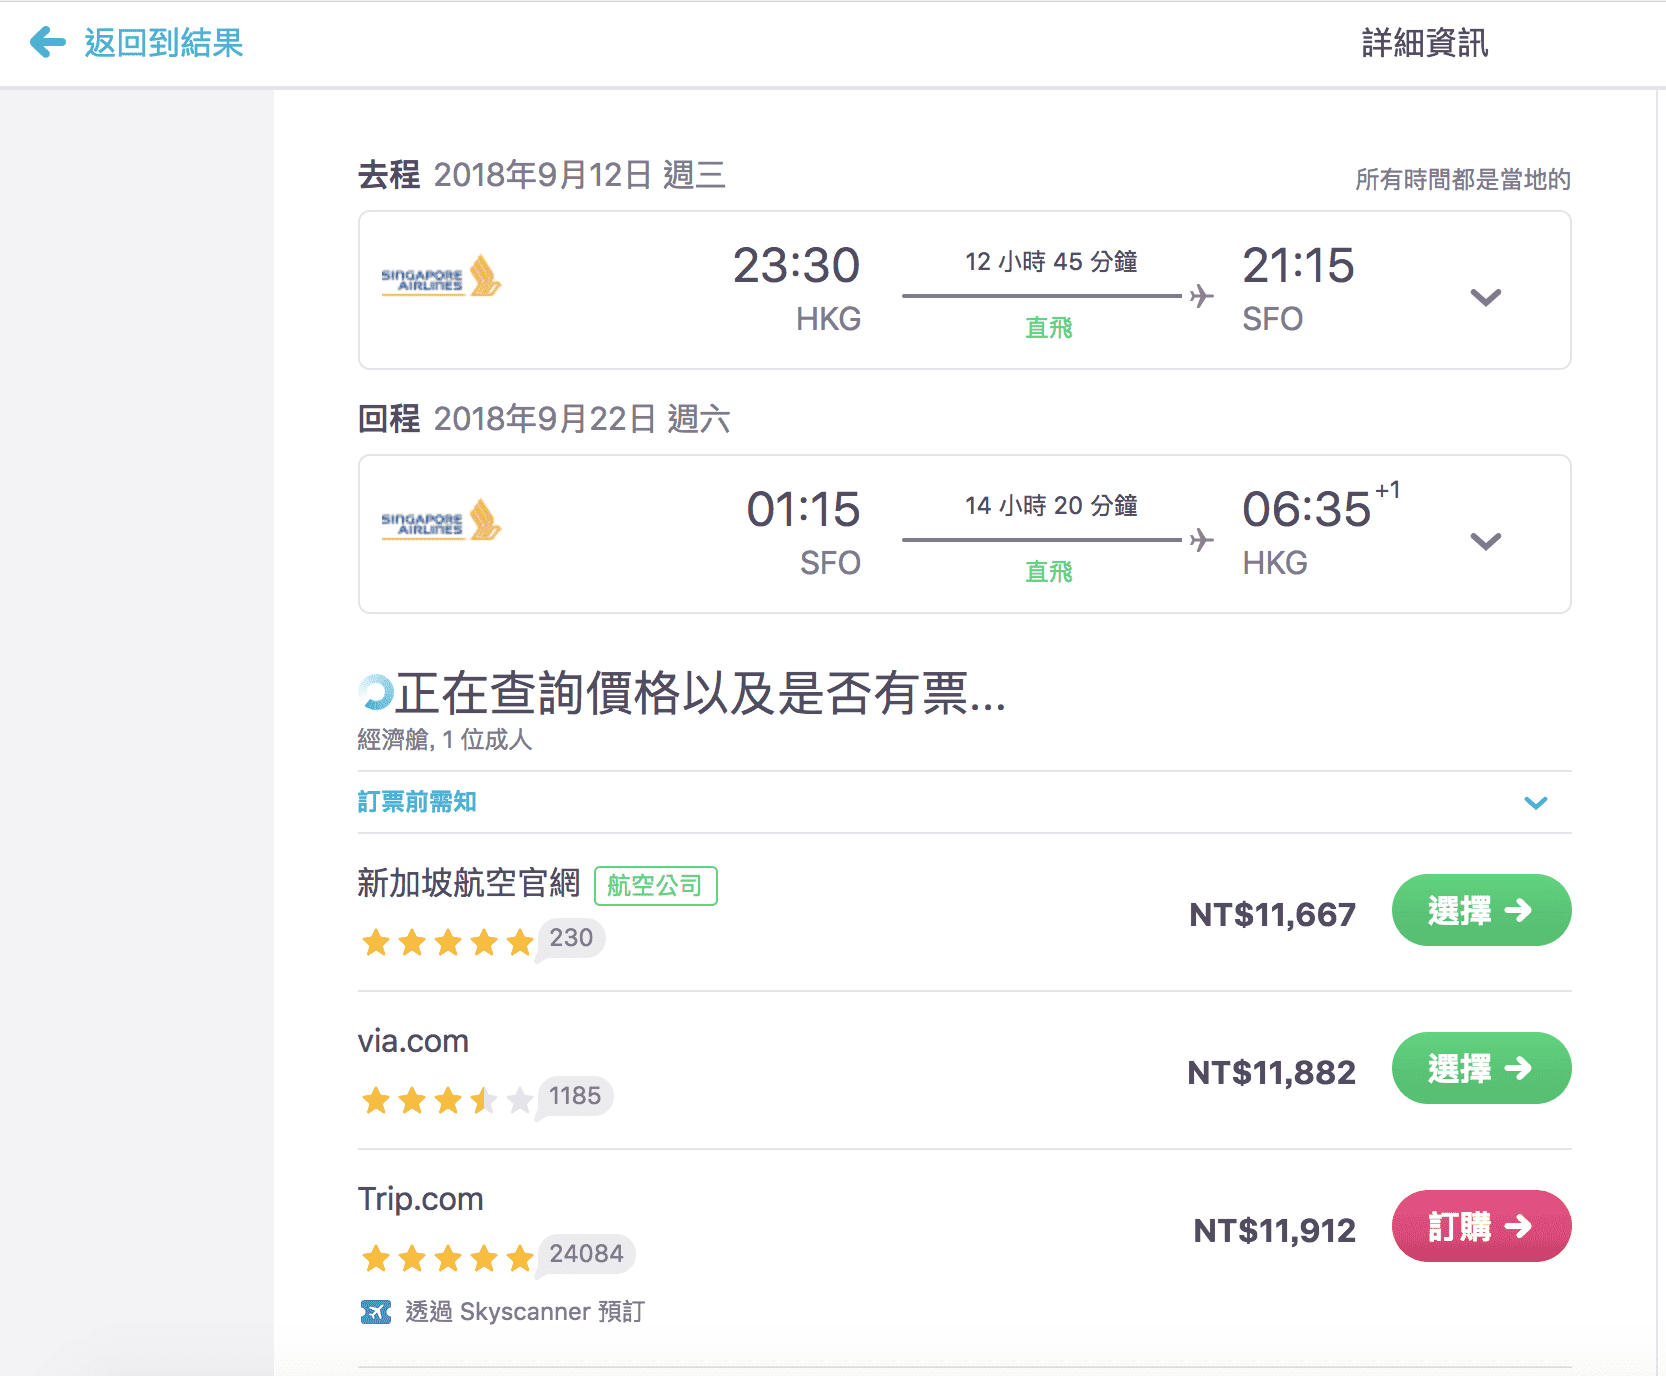Click price NT$11,667
Viewport: 1666px width, 1376px height.
(x=1272, y=914)
